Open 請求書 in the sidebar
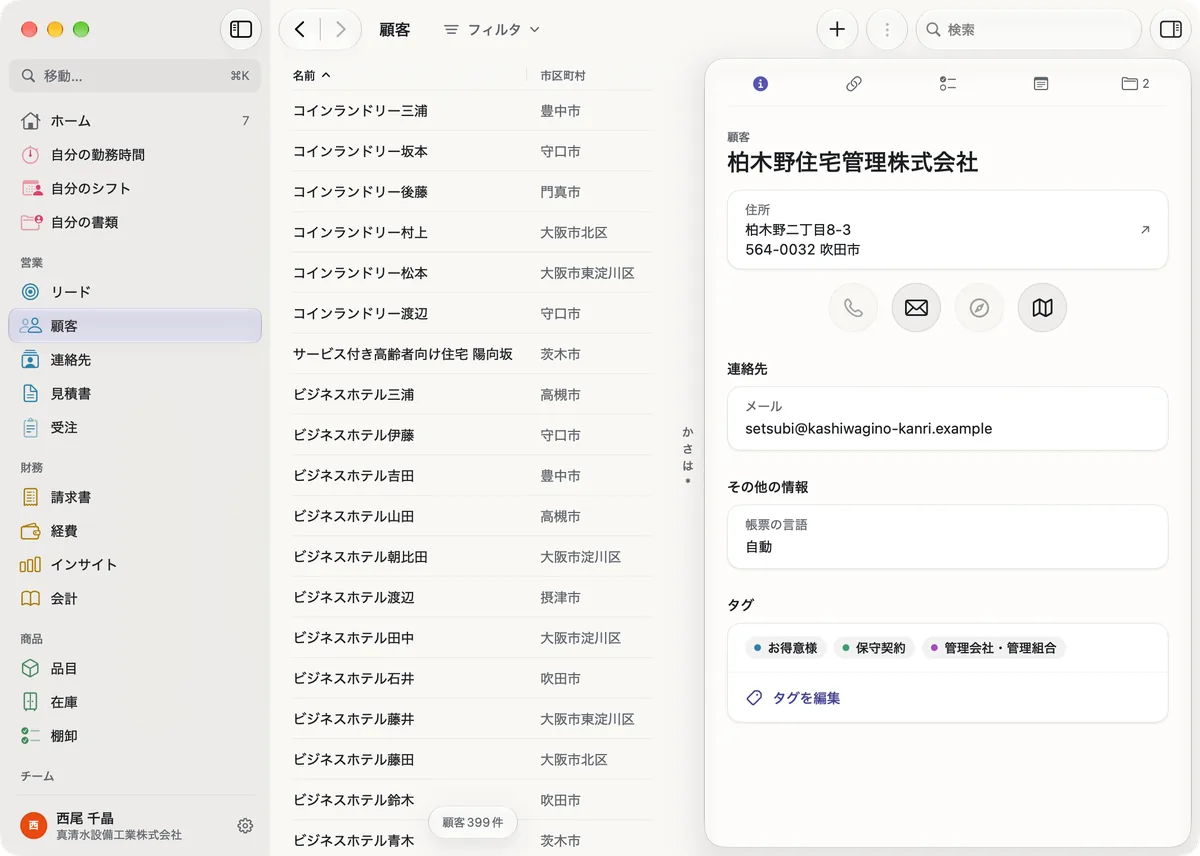The width and height of the screenshot is (1200, 856). tap(135, 497)
